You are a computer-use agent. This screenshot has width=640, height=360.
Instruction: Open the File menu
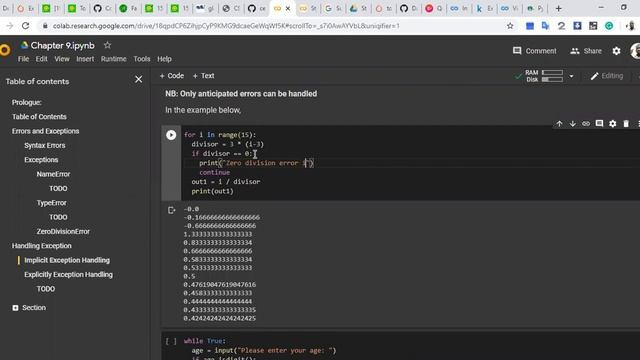pos(23,59)
